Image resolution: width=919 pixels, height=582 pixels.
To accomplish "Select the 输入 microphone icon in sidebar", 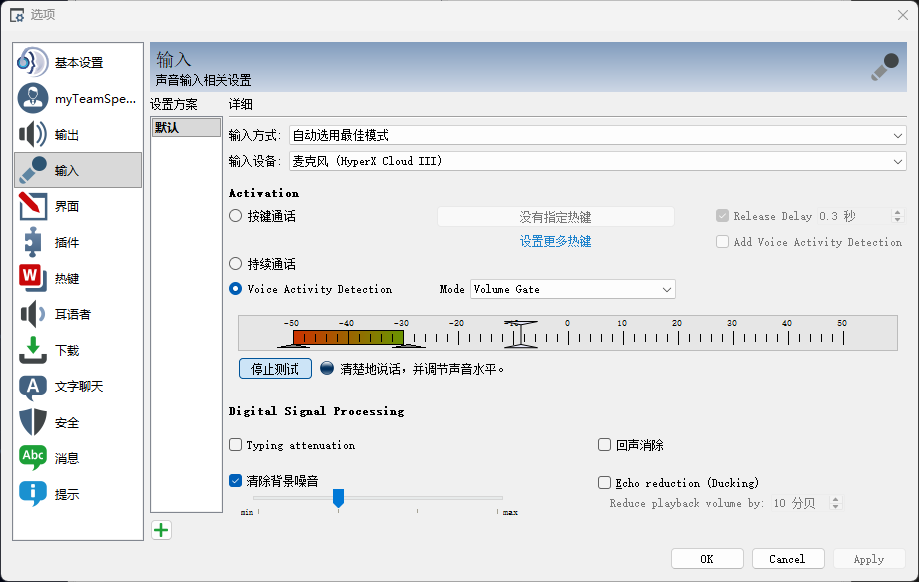I will coord(33,170).
